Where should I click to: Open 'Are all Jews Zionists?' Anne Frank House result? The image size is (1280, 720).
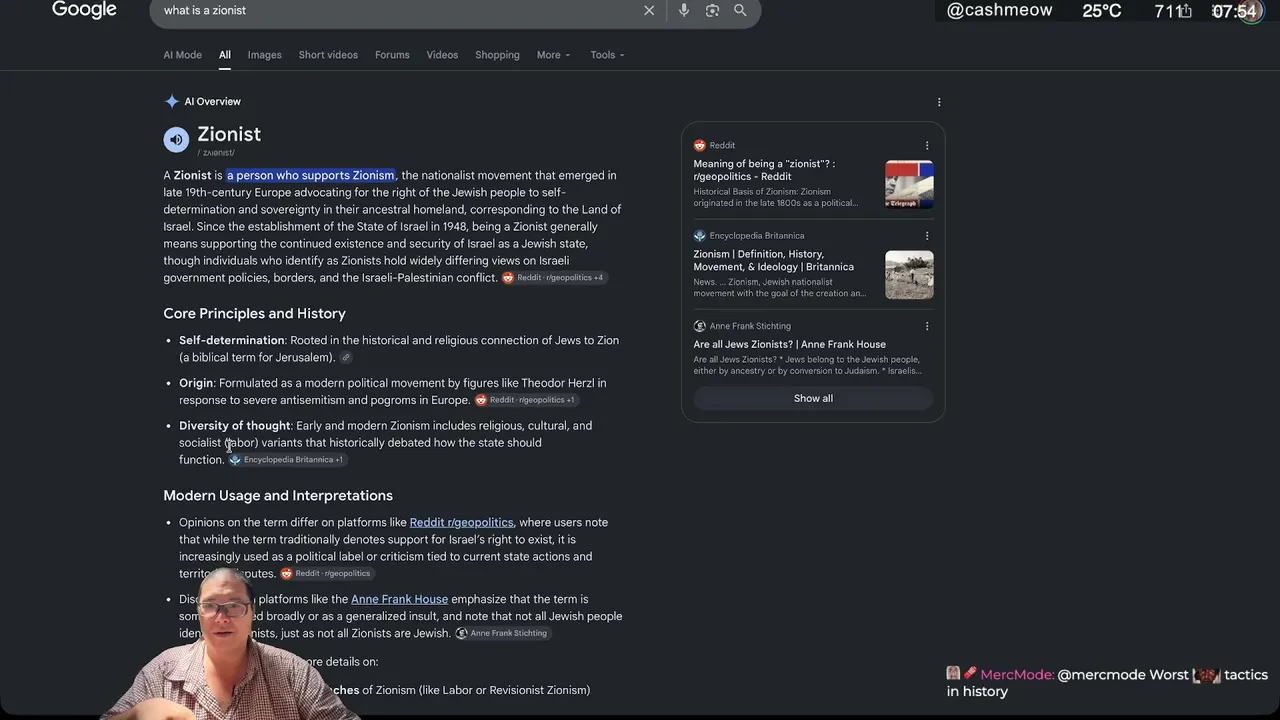tap(790, 344)
